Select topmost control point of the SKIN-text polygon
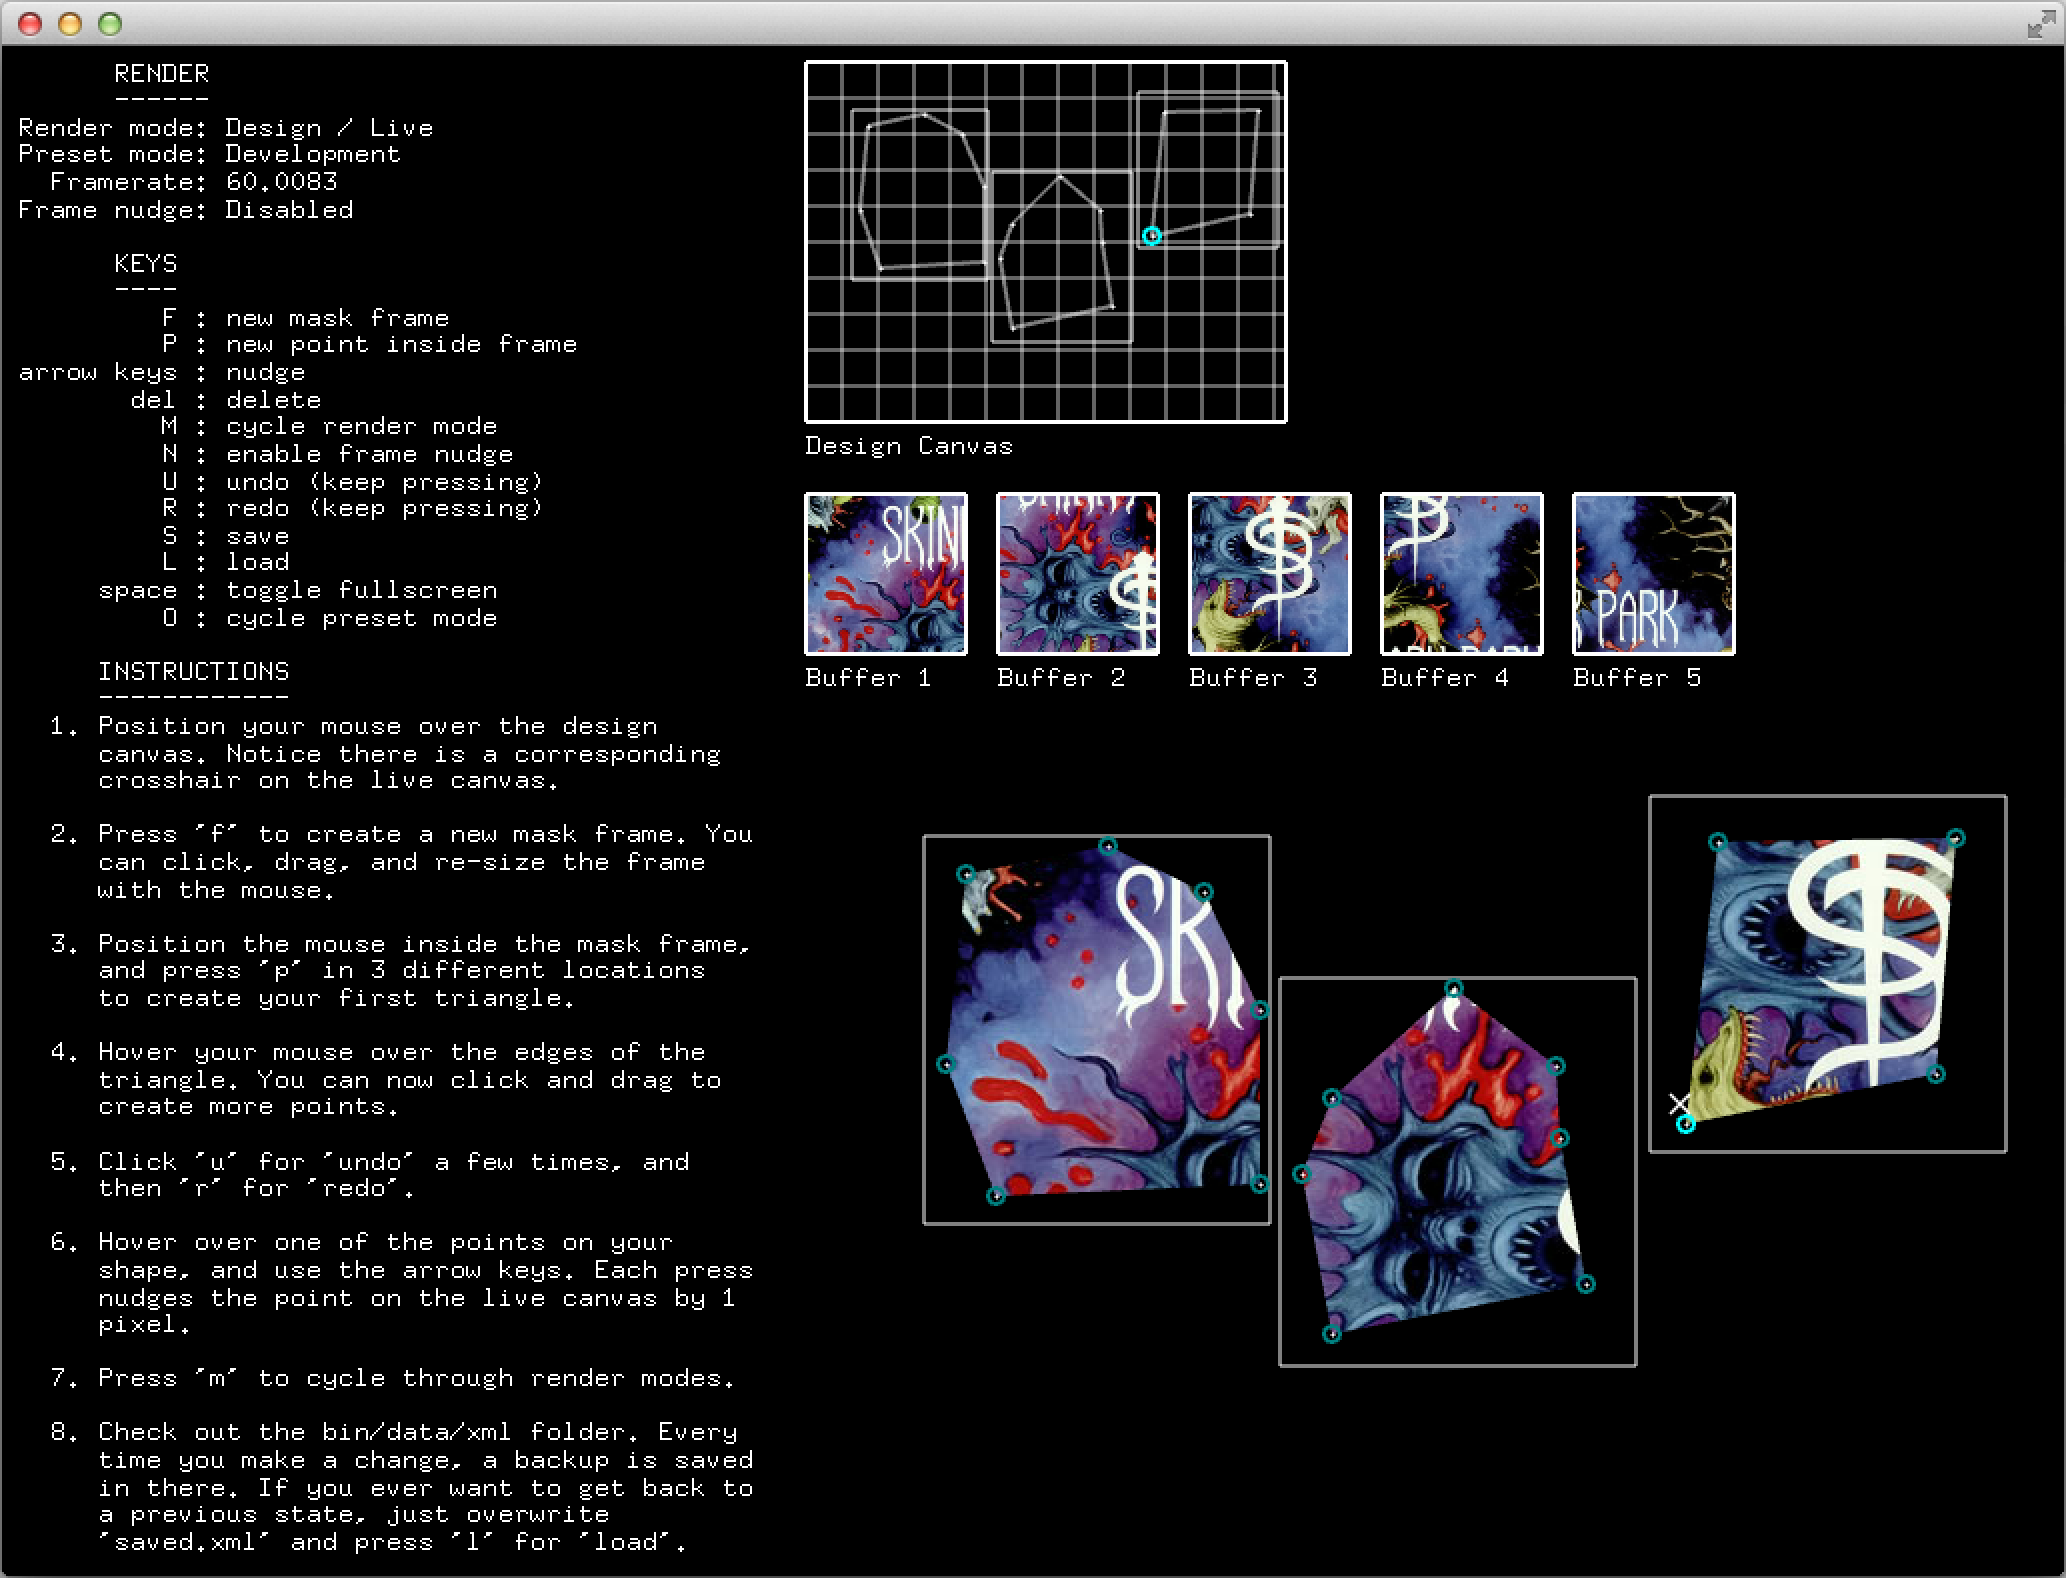Image resolution: width=2066 pixels, height=1578 pixels. [x=1108, y=847]
